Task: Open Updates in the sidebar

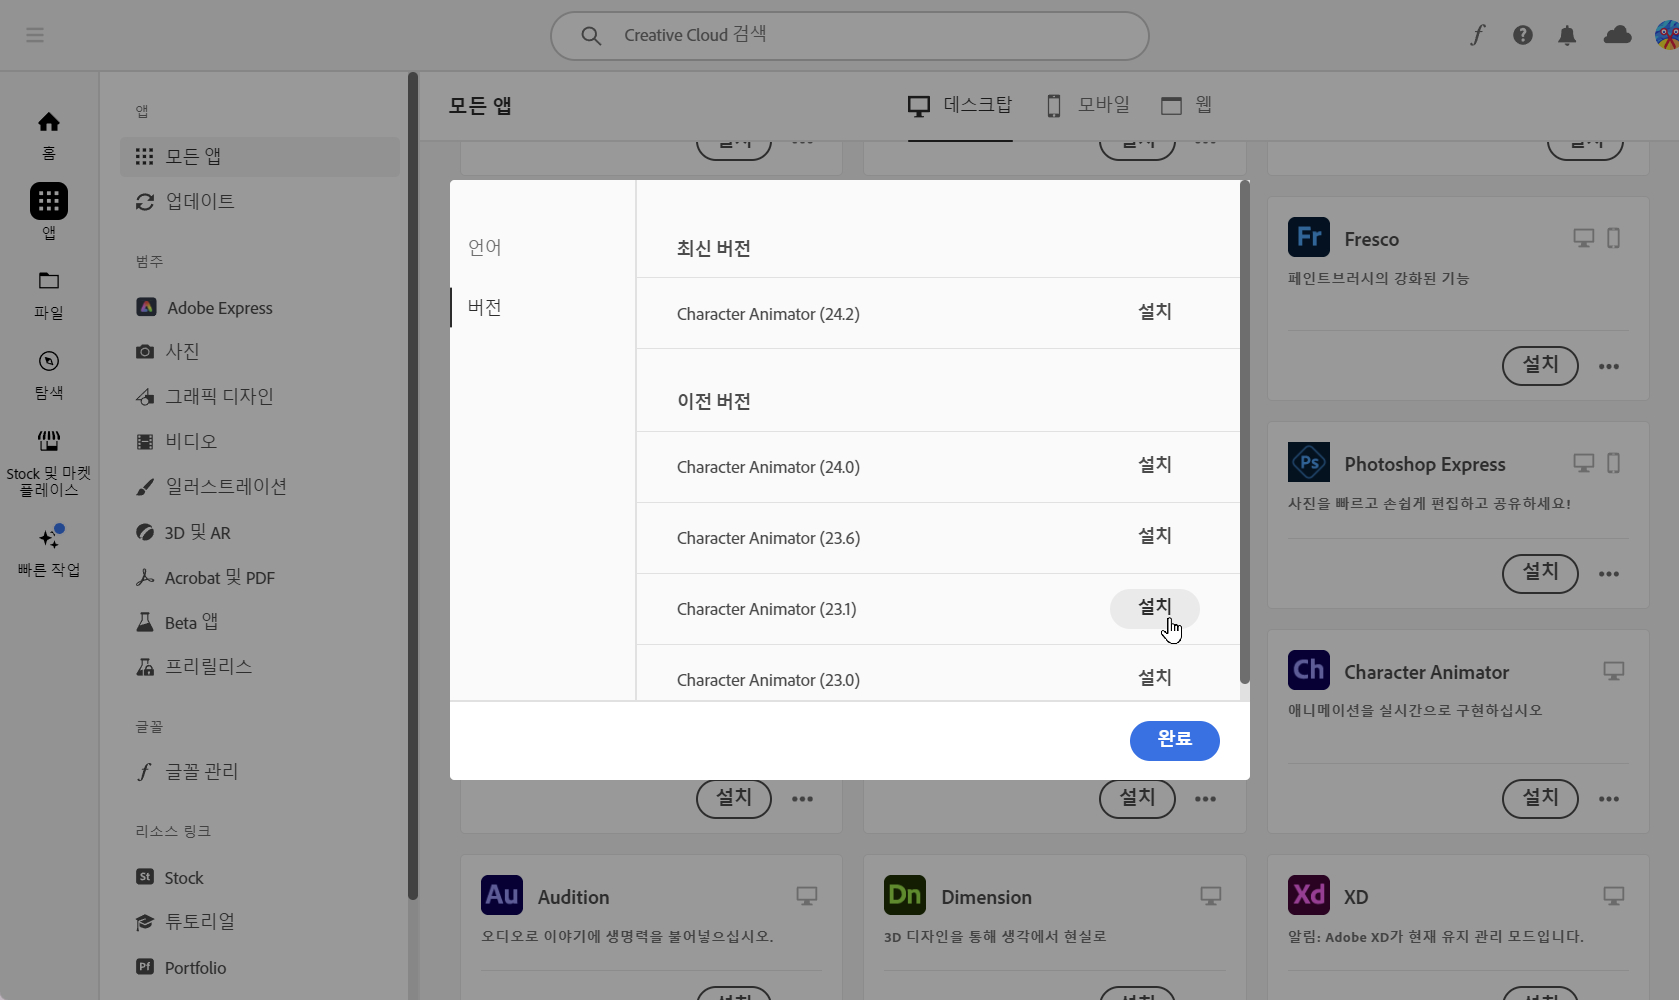Action: [260, 202]
